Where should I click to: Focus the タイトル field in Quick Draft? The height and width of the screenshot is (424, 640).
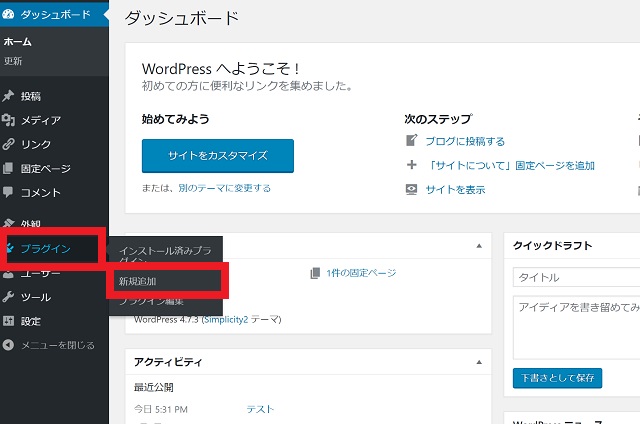click(576, 277)
